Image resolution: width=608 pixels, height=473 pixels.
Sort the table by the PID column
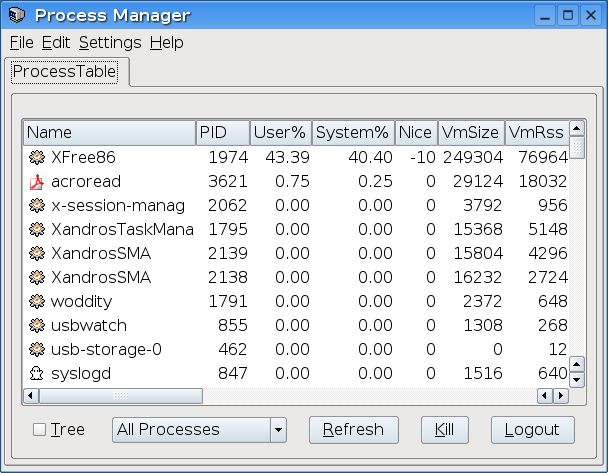click(222, 132)
